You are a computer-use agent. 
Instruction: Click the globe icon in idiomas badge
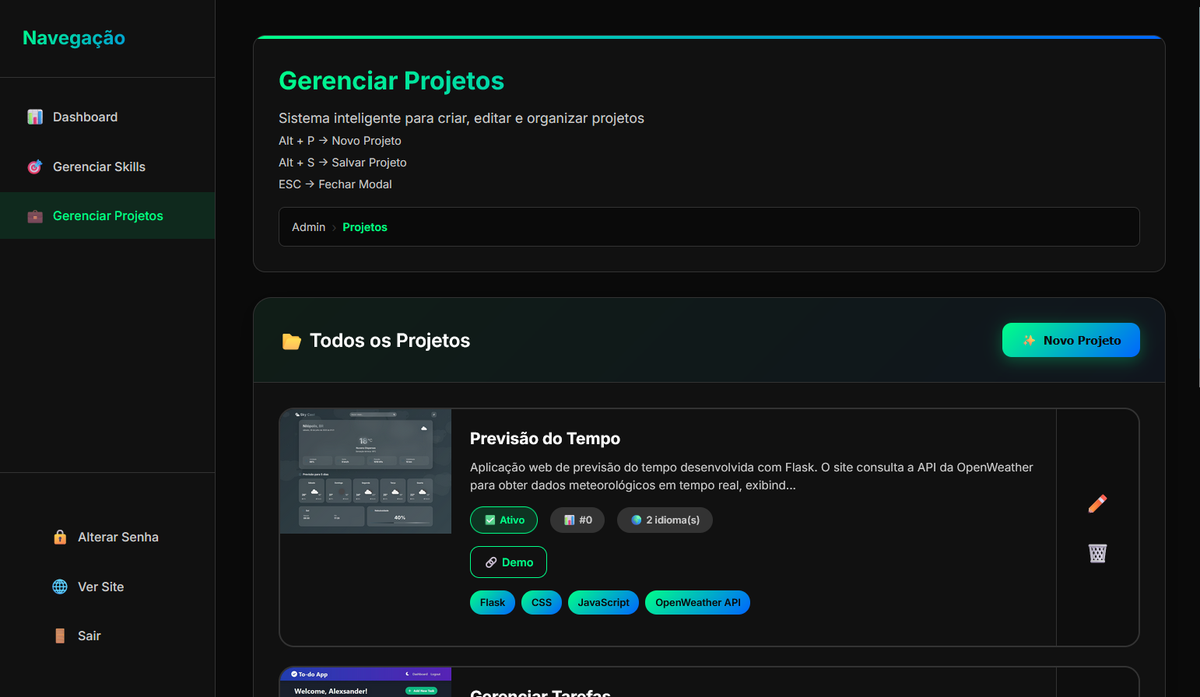636,520
